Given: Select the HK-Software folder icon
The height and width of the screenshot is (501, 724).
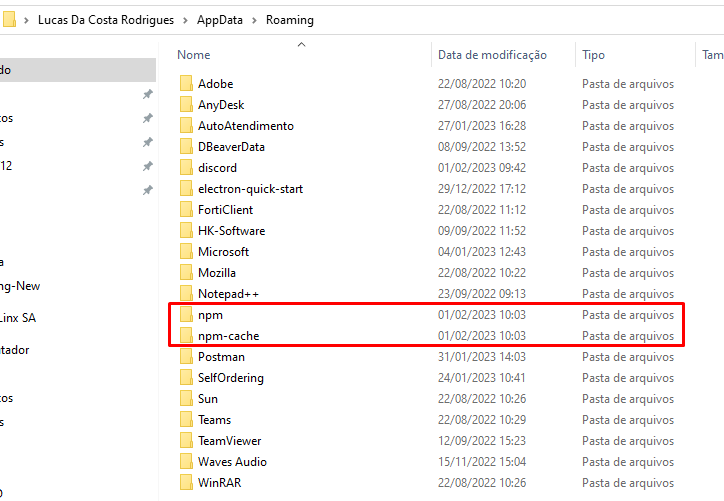Looking at the screenshot, I should coord(186,231).
